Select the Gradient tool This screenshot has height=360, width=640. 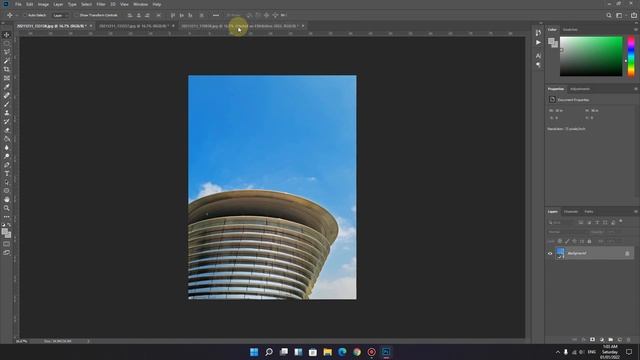[7, 139]
